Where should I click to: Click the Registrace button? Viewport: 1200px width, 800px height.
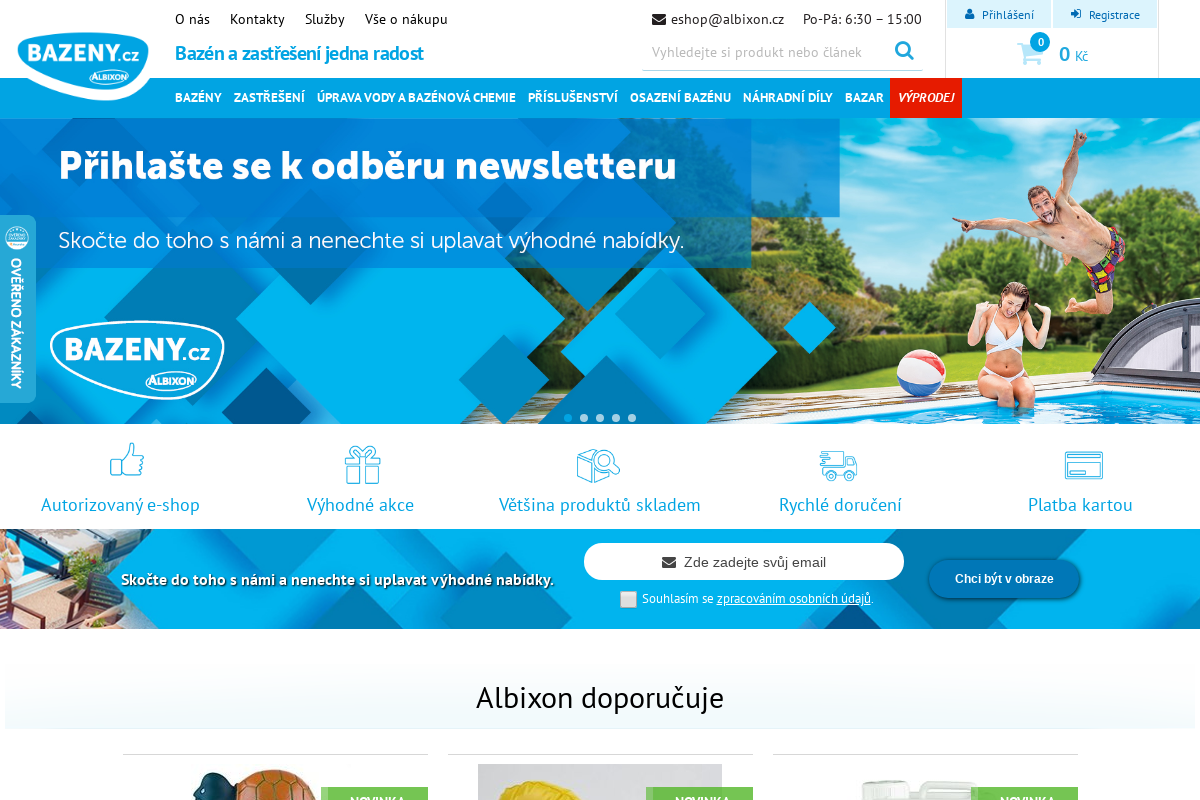[x=1105, y=14]
